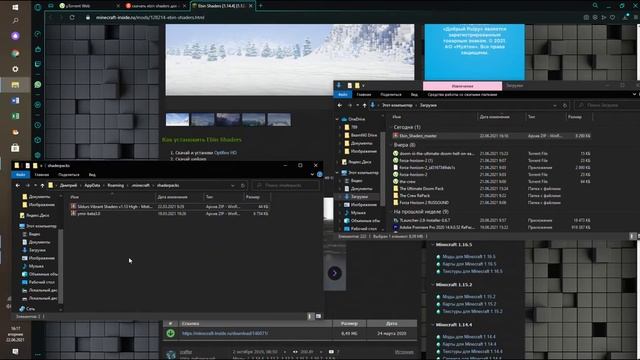Viewport: 640px width, 360px height.
Task: Open address history dropdown in Загрузки window
Action: pyautogui.click(x=555, y=105)
